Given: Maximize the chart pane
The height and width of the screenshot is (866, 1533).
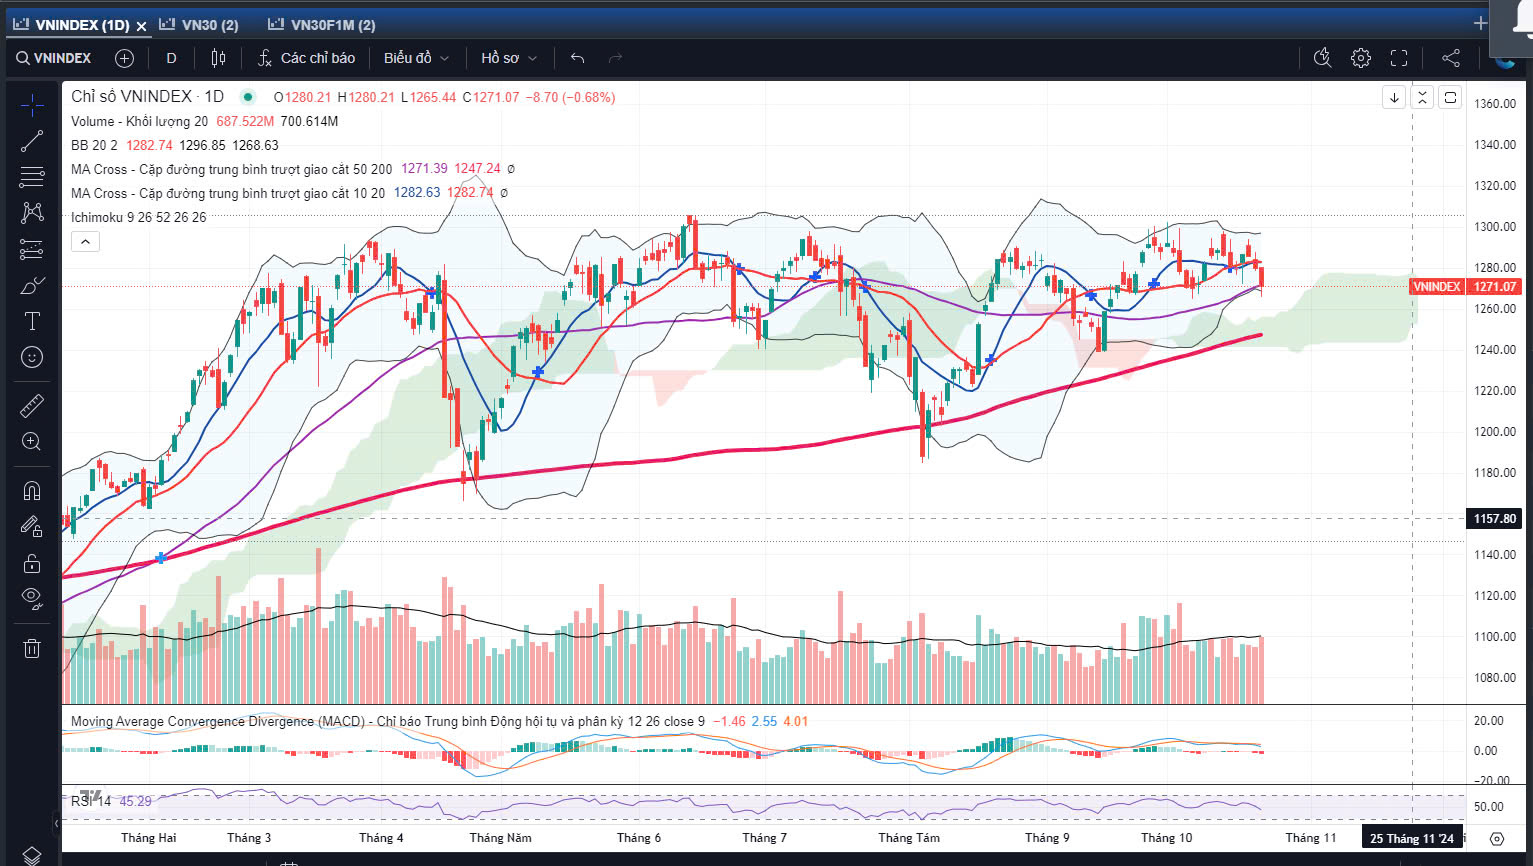Looking at the screenshot, I should [x=1450, y=97].
